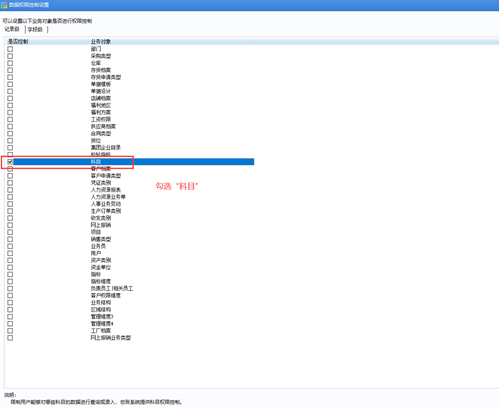Enable control for 人事业务变动

click(x=10, y=204)
